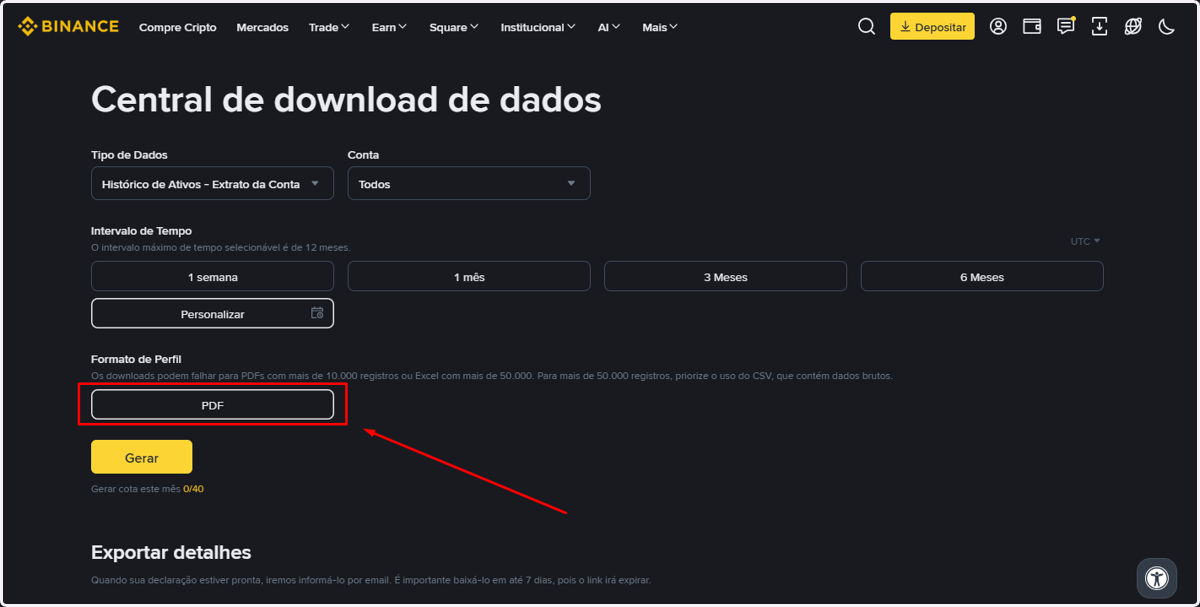Select the 3 Meses interval
Image resolution: width=1200 pixels, height=607 pixels.
(725, 277)
